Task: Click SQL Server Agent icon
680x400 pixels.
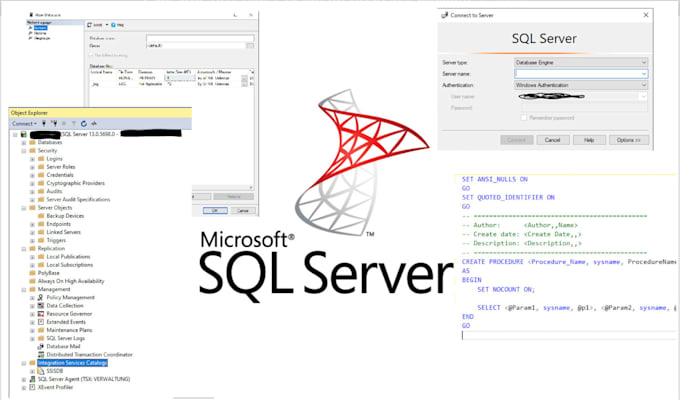Action: click(x=32, y=379)
